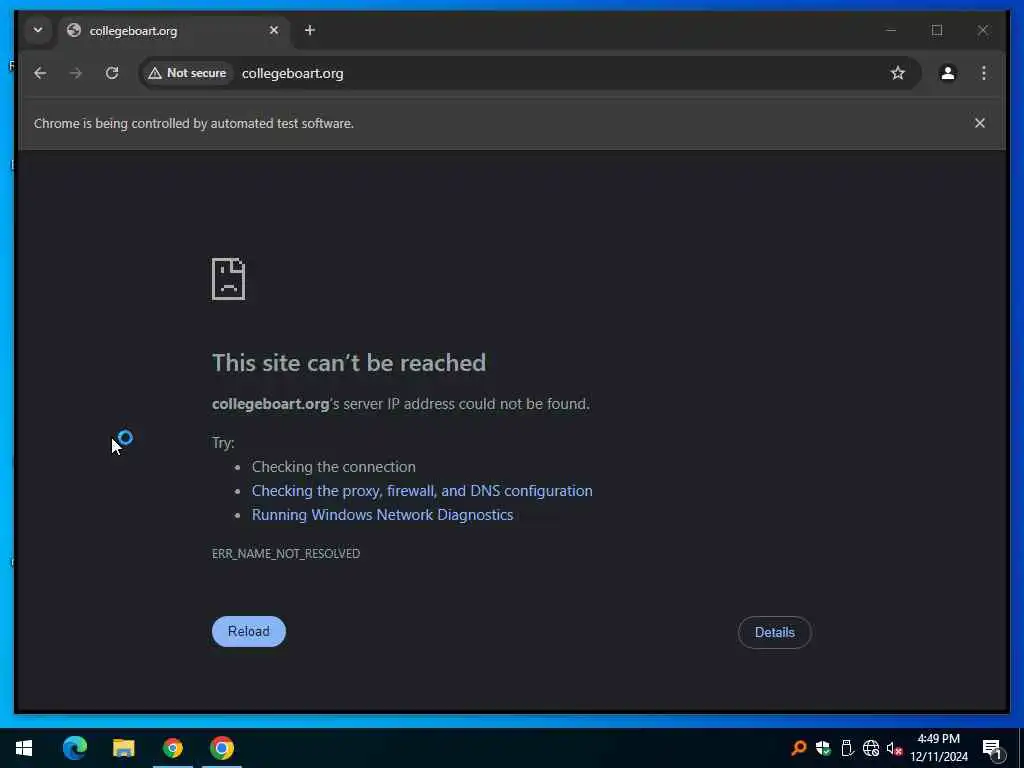Click the browser forward arrow
This screenshot has width=1024, height=768.
[x=76, y=73]
